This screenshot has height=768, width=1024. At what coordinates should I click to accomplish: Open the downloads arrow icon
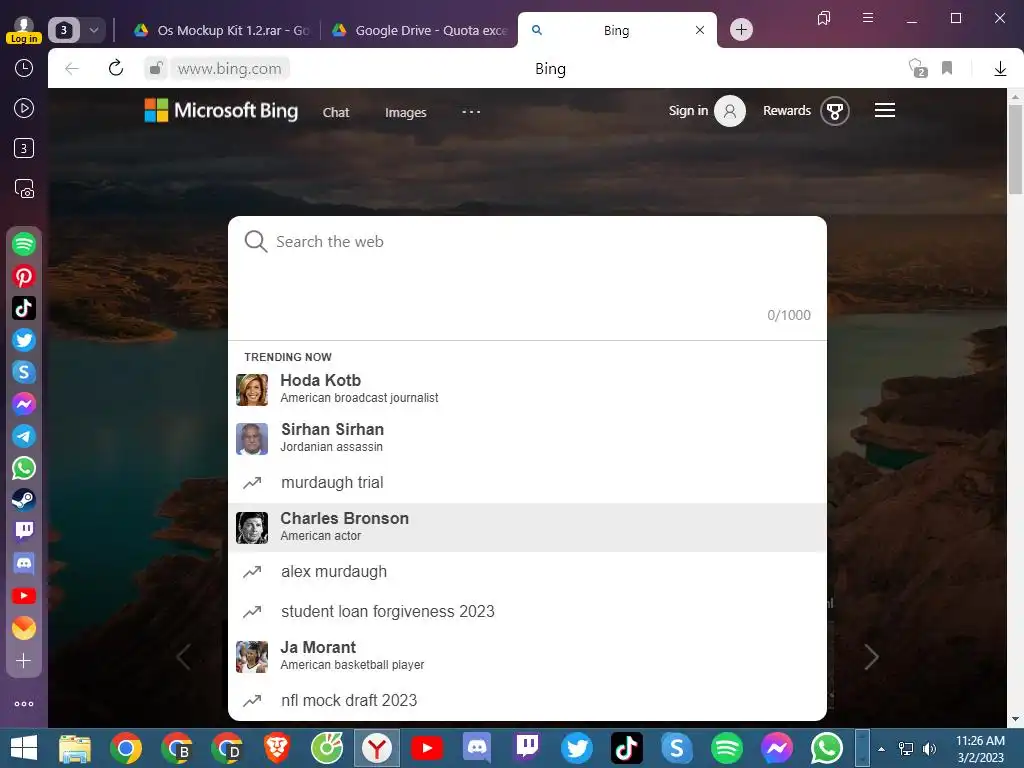tap(1000, 68)
